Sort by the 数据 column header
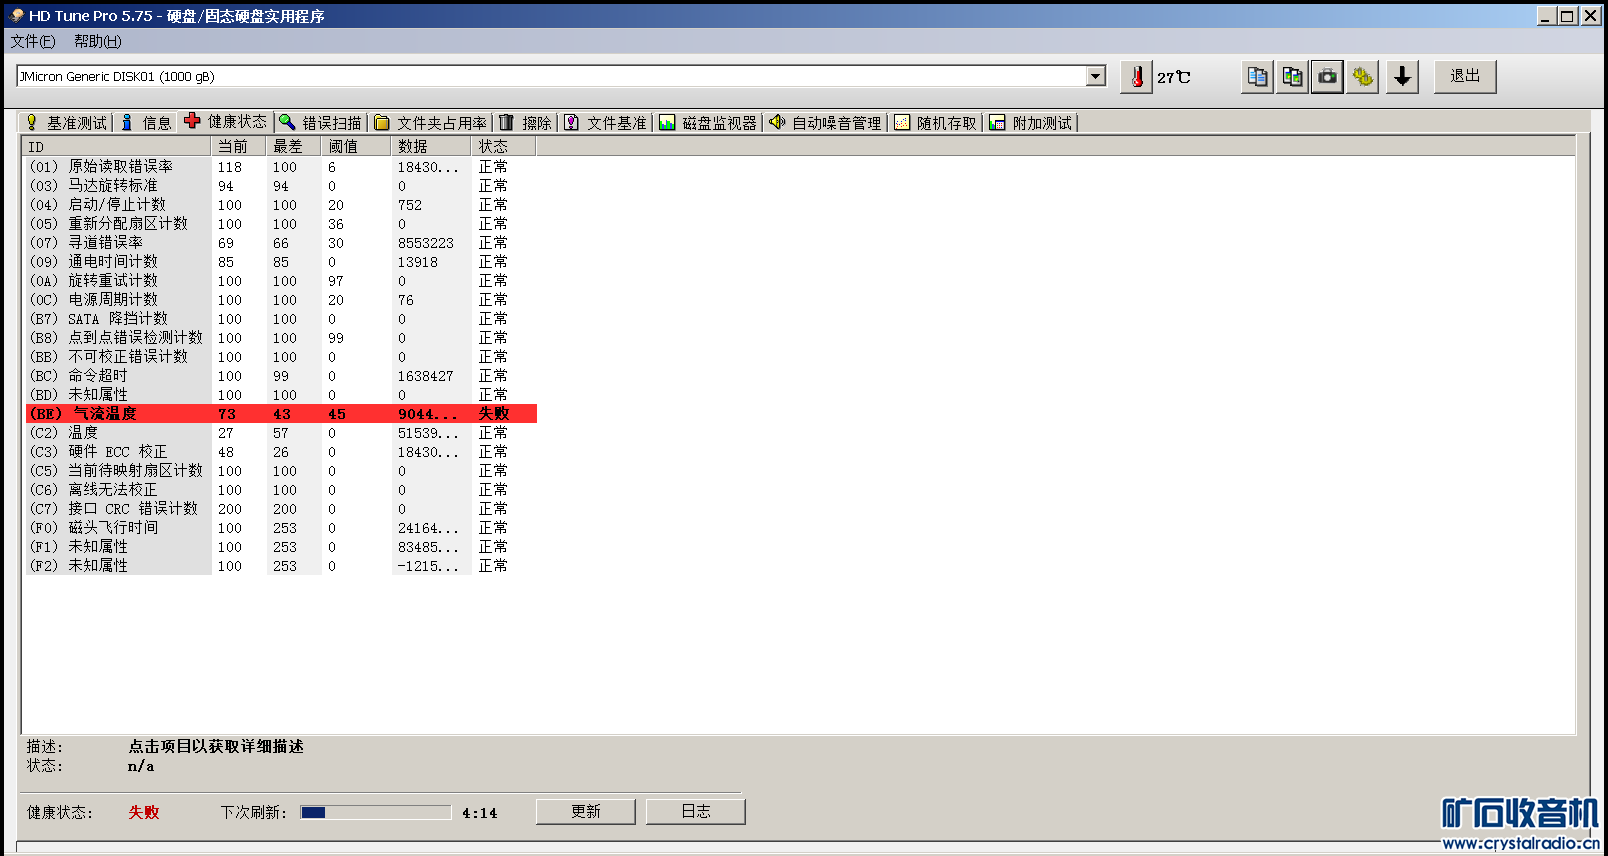 [x=431, y=147]
